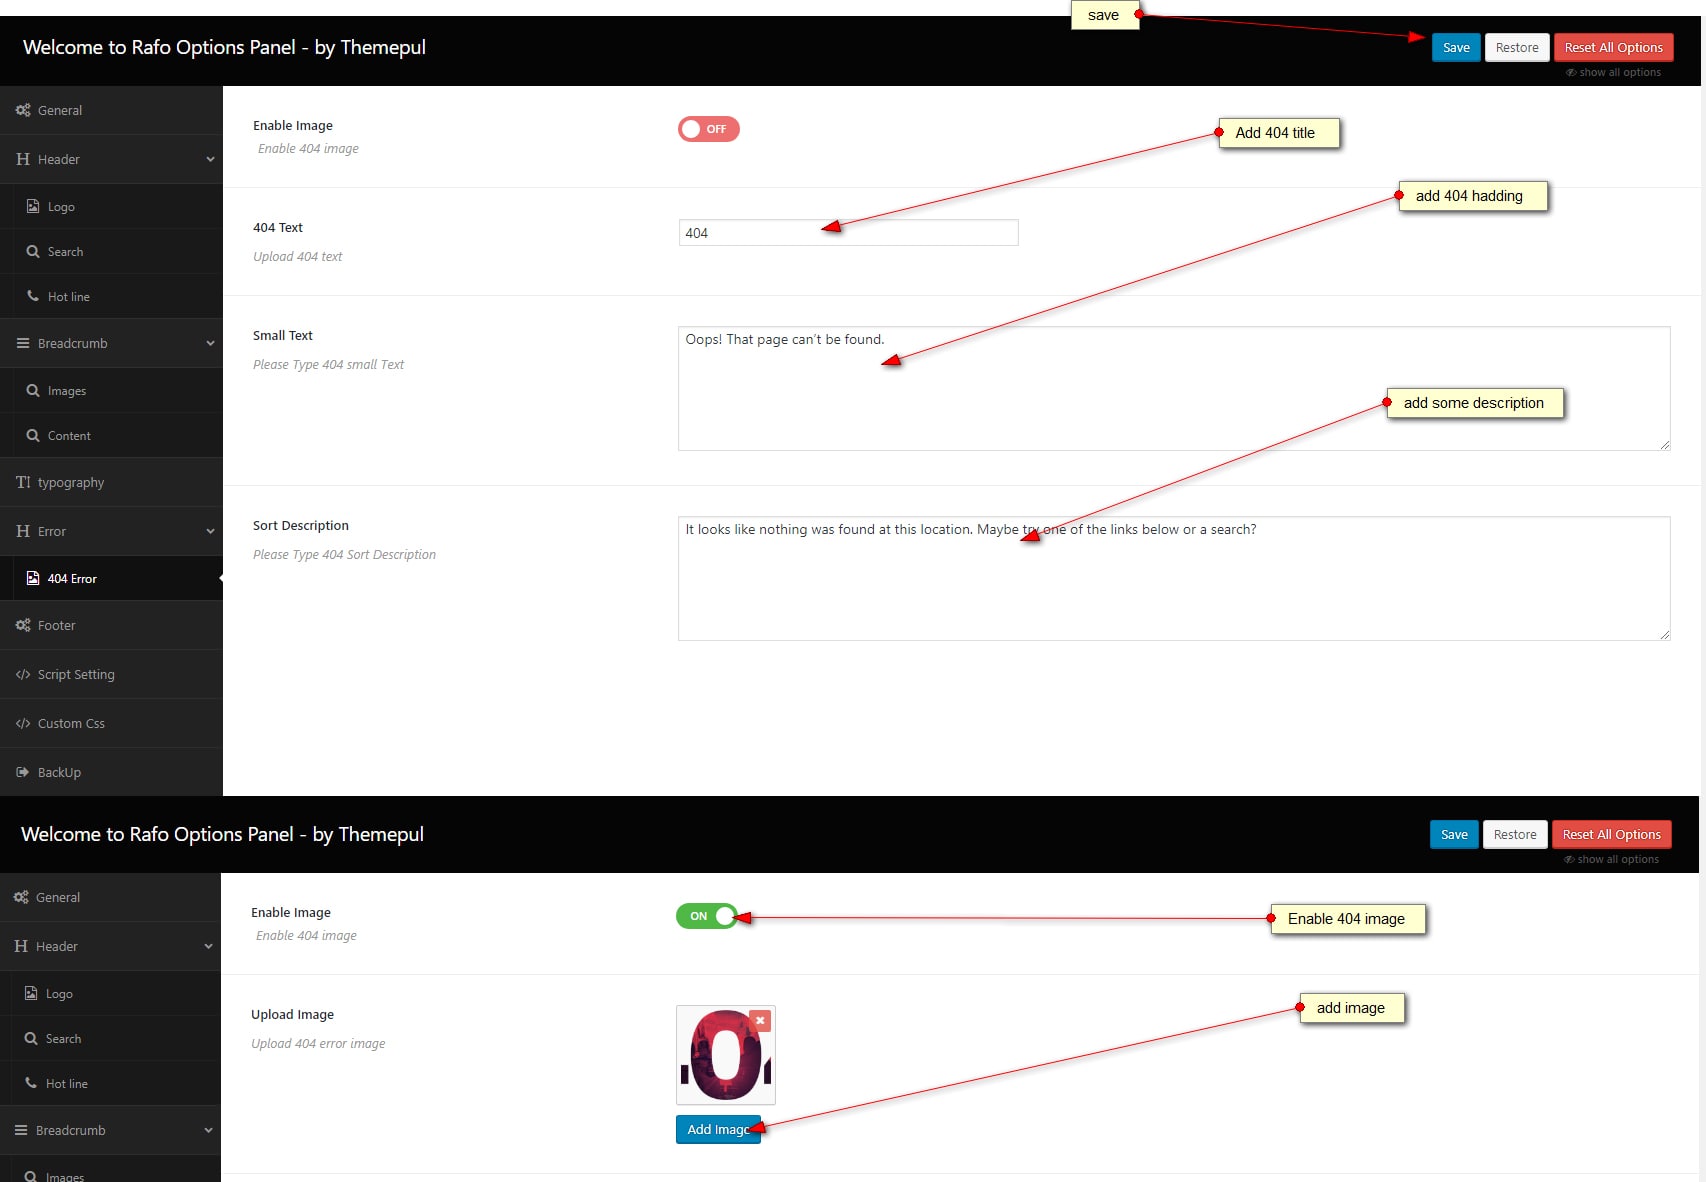Click Reset All Options in upper panel

click(x=1613, y=47)
